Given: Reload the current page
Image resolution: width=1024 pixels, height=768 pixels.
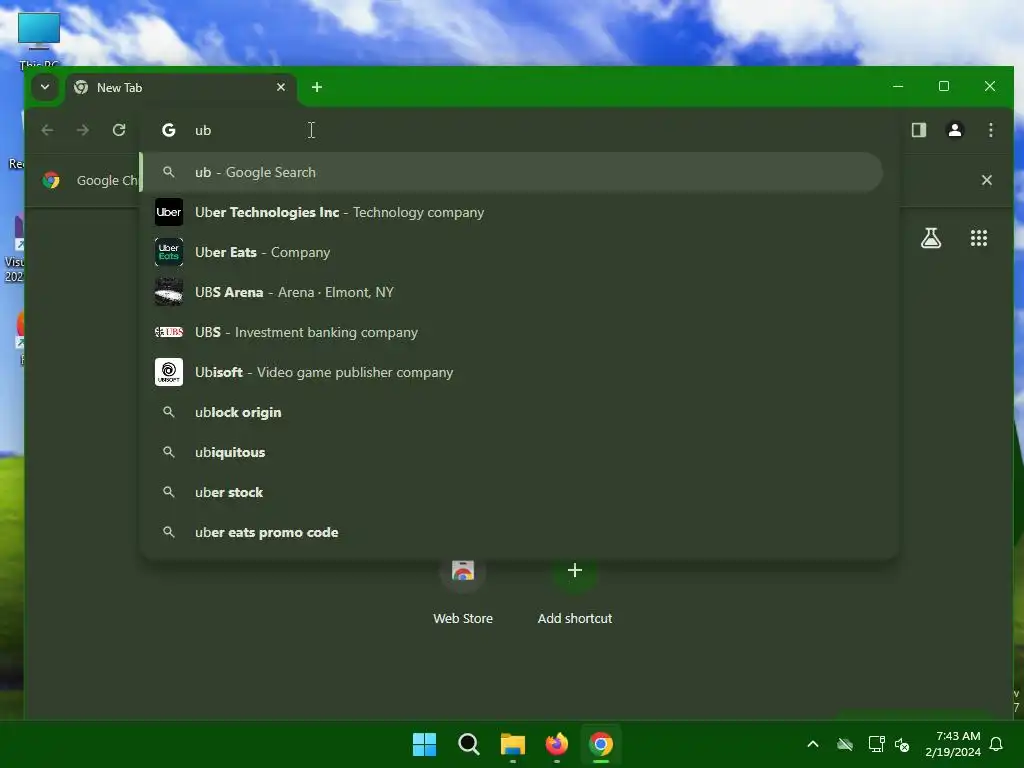Looking at the screenshot, I should coord(119,130).
